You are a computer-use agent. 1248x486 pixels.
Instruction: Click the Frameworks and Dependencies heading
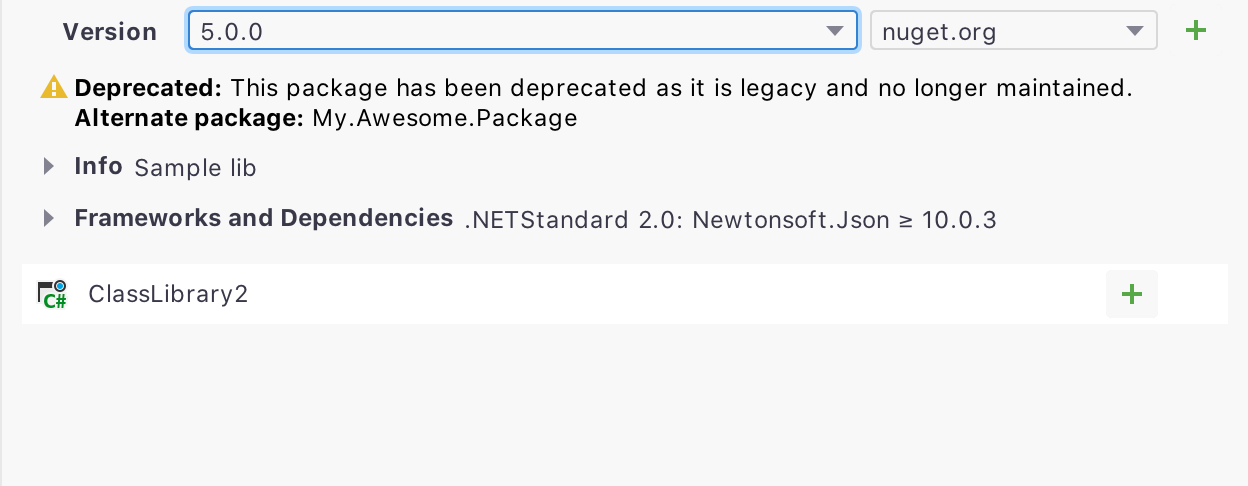[x=264, y=218]
